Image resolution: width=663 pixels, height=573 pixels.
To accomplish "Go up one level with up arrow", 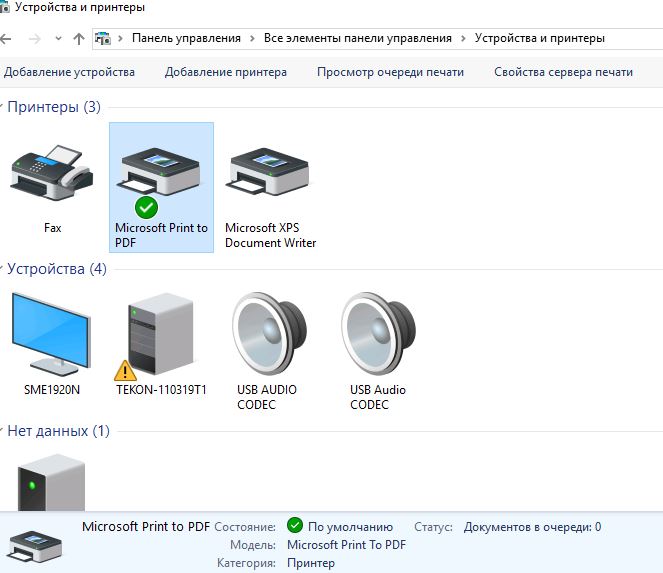I will pyautogui.click(x=79, y=39).
